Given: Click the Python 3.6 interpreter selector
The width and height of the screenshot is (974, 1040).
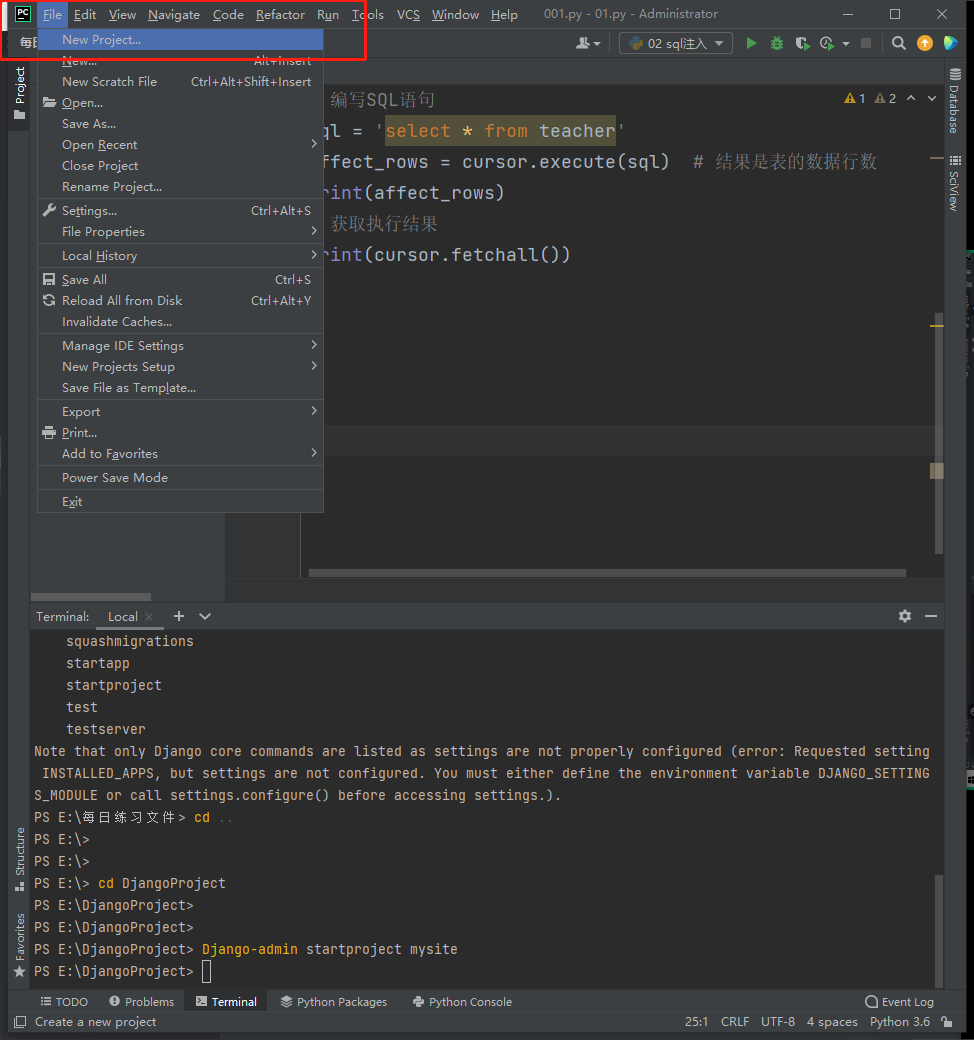Looking at the screenshot, I should (x=900, y=1021).
